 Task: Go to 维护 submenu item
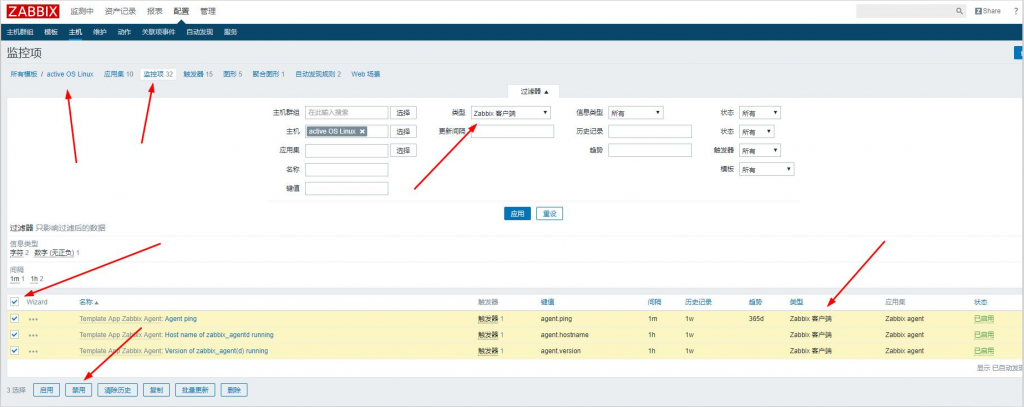tap(99, 32)
